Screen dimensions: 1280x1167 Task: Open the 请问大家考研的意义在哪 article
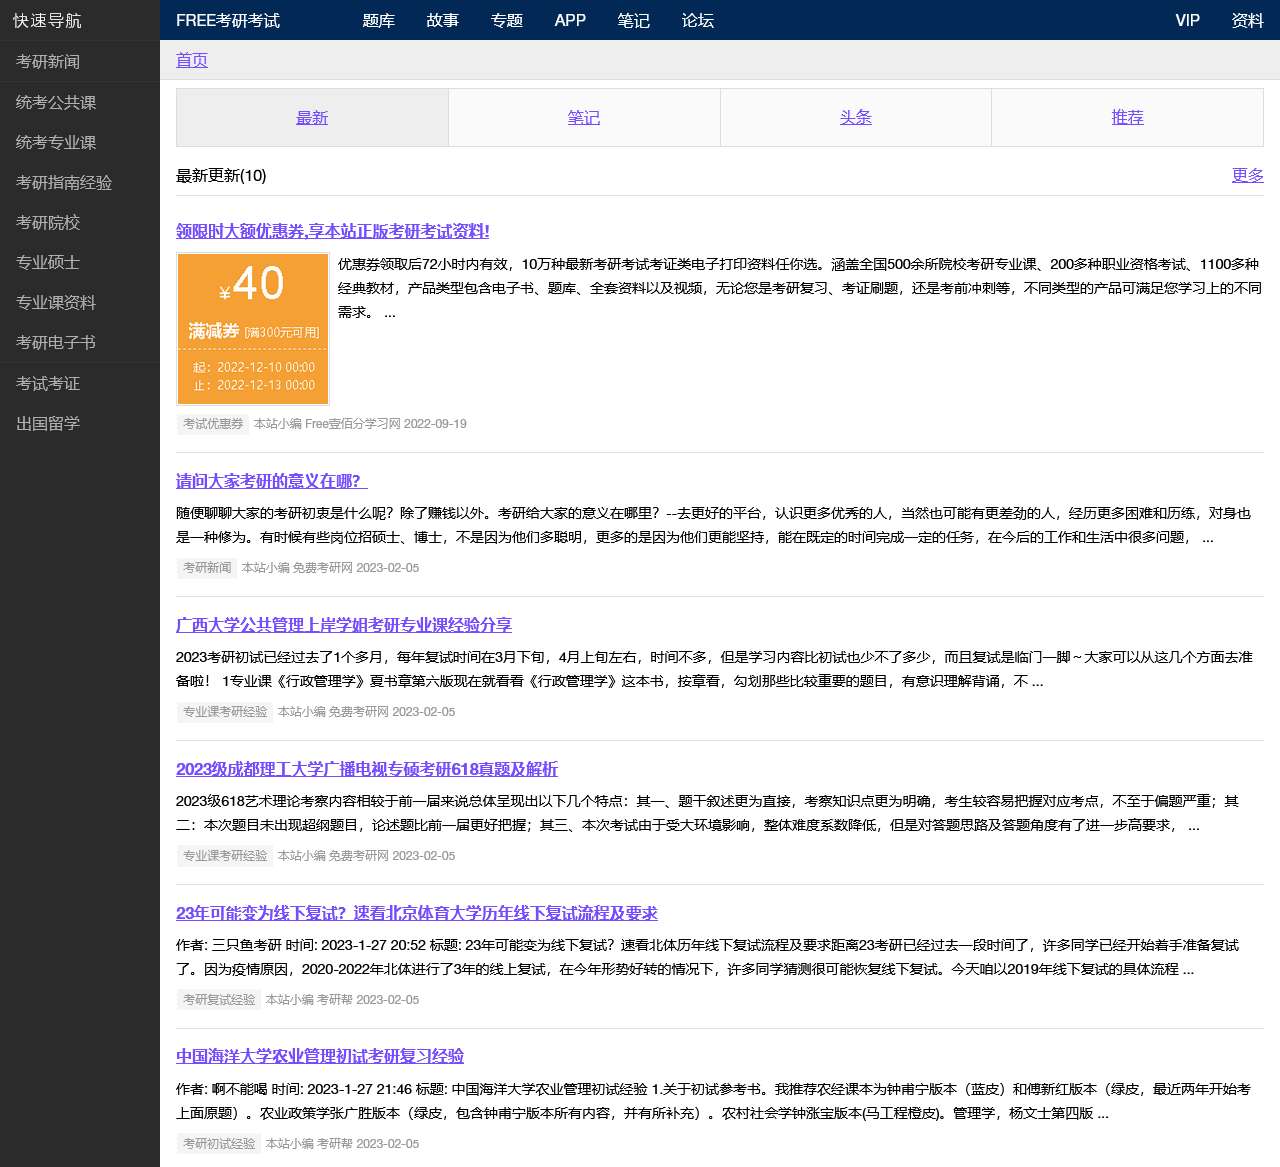coord(272,481)
